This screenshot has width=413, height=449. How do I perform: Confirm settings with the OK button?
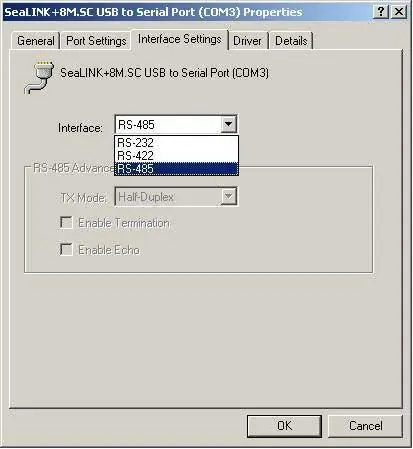point(284,426)
